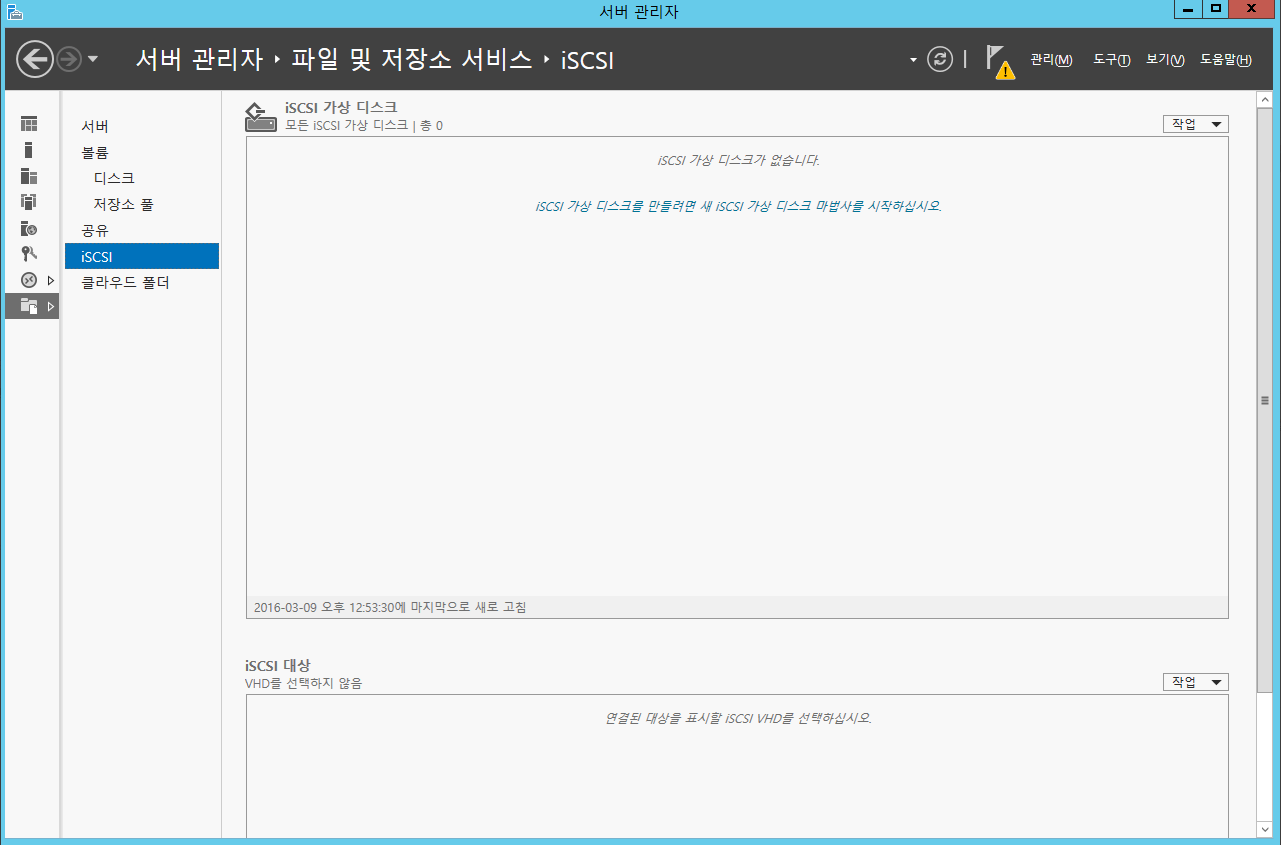Open the 관리(M) menu

coord(1051,60)
